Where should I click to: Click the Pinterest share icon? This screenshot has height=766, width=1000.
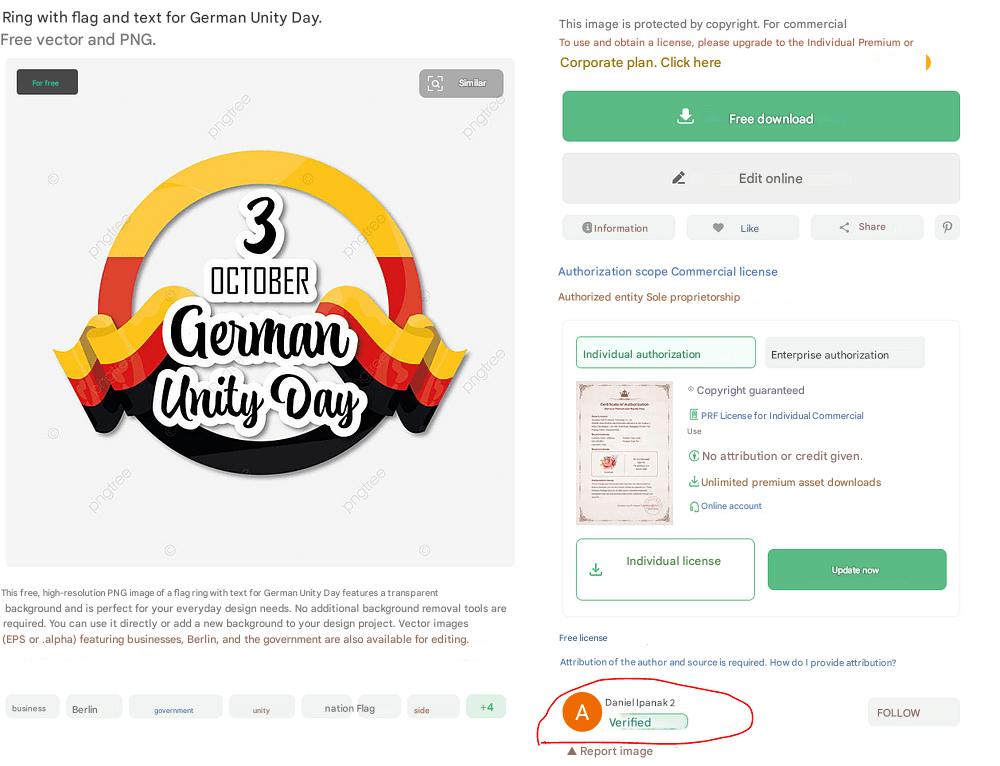click(x=947, y=228)
